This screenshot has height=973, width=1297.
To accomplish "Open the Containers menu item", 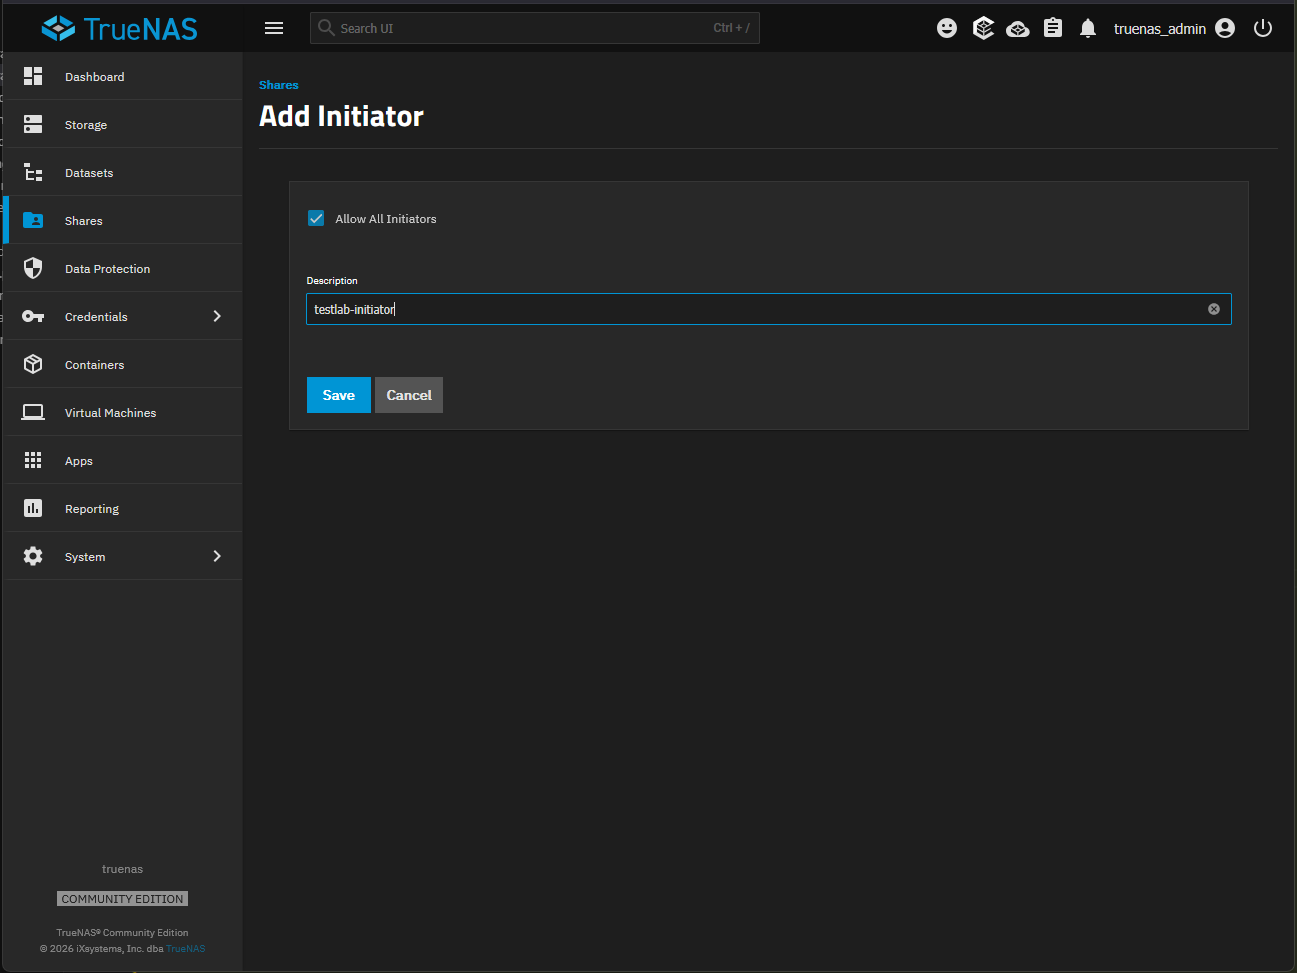I will click(124, 364).
